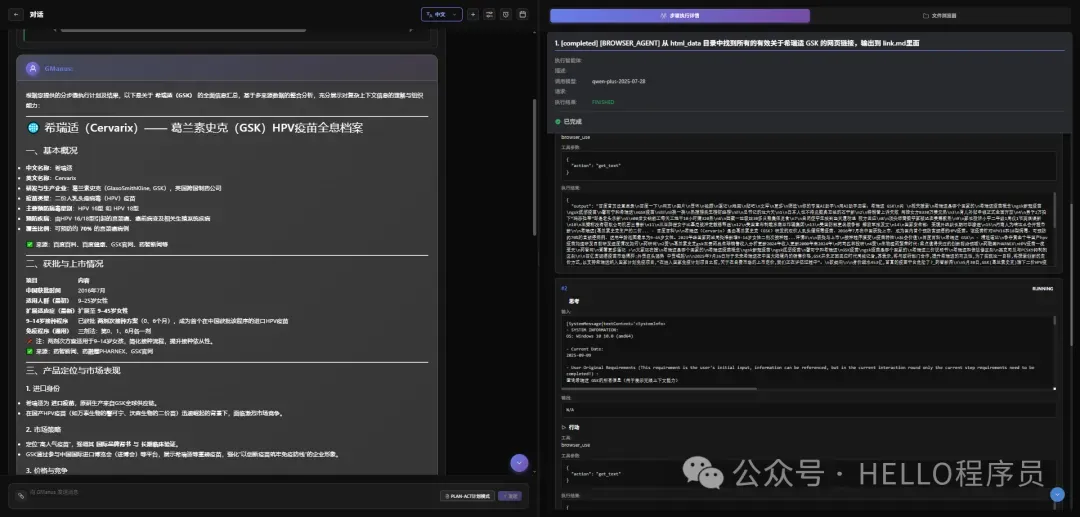1080x517 pixels.
Task: Click the purple scroll-to-bottom chat button
Action: 519,463
